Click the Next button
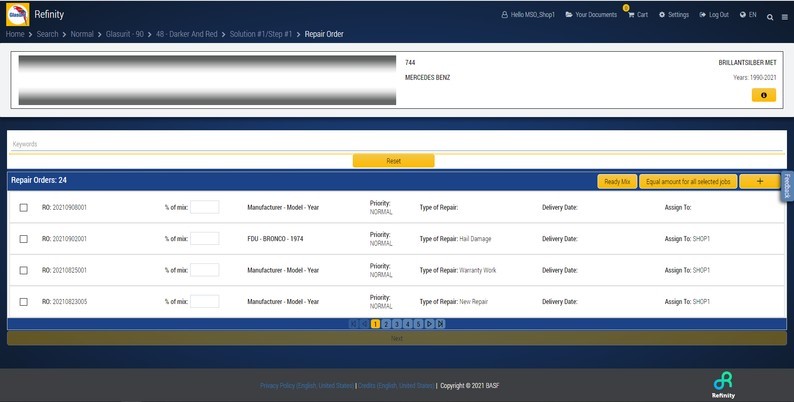 coord(397,338)
